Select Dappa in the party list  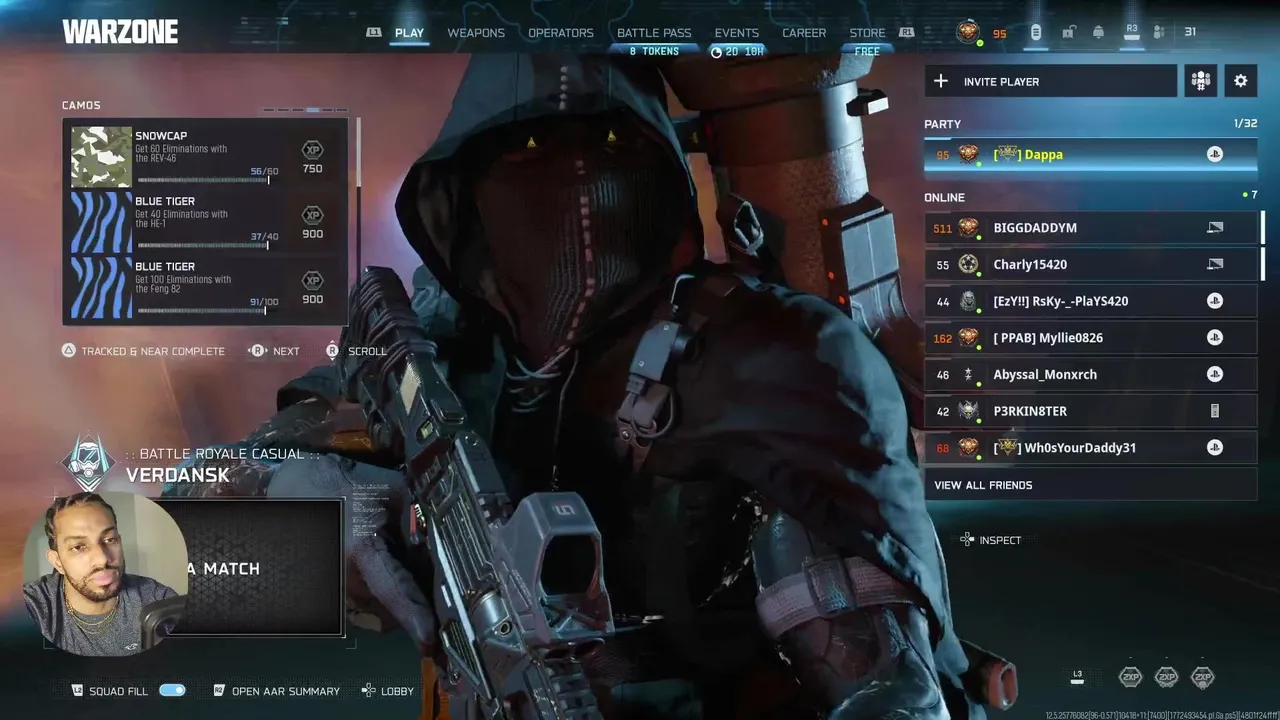tap(1090, 155)
